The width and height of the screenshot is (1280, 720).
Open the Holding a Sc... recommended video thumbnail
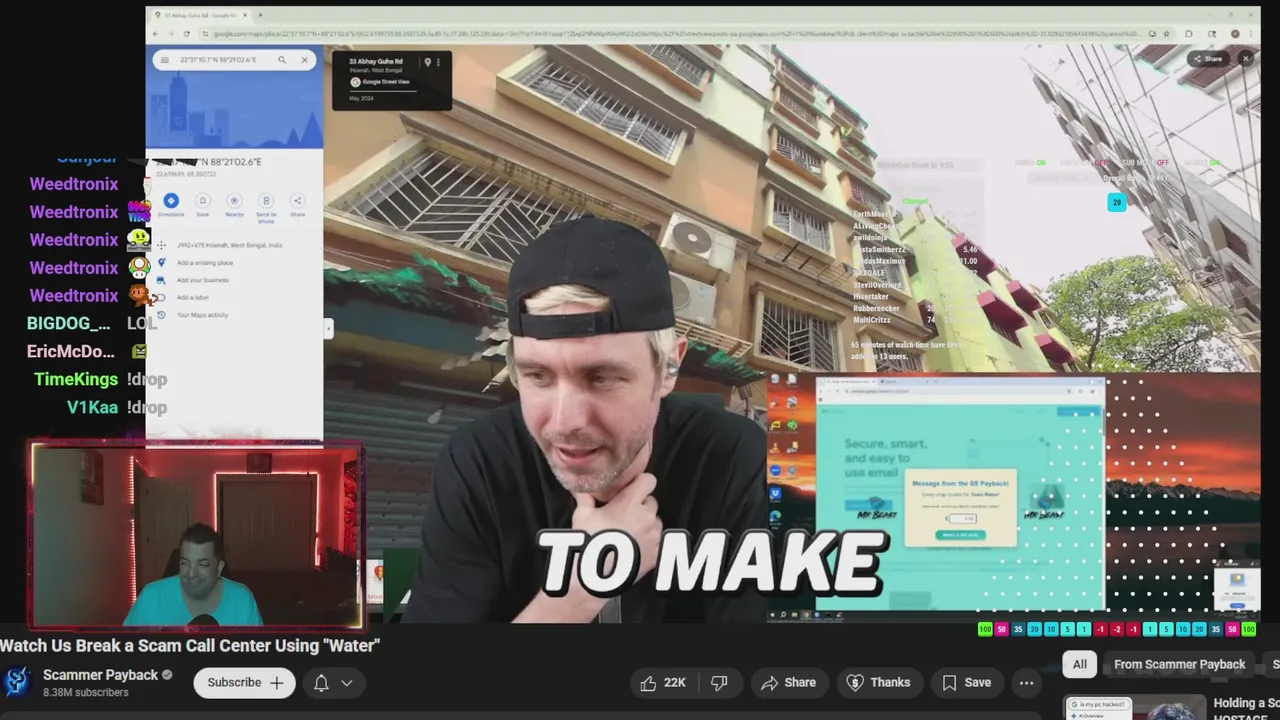[x=1134, y=708]
